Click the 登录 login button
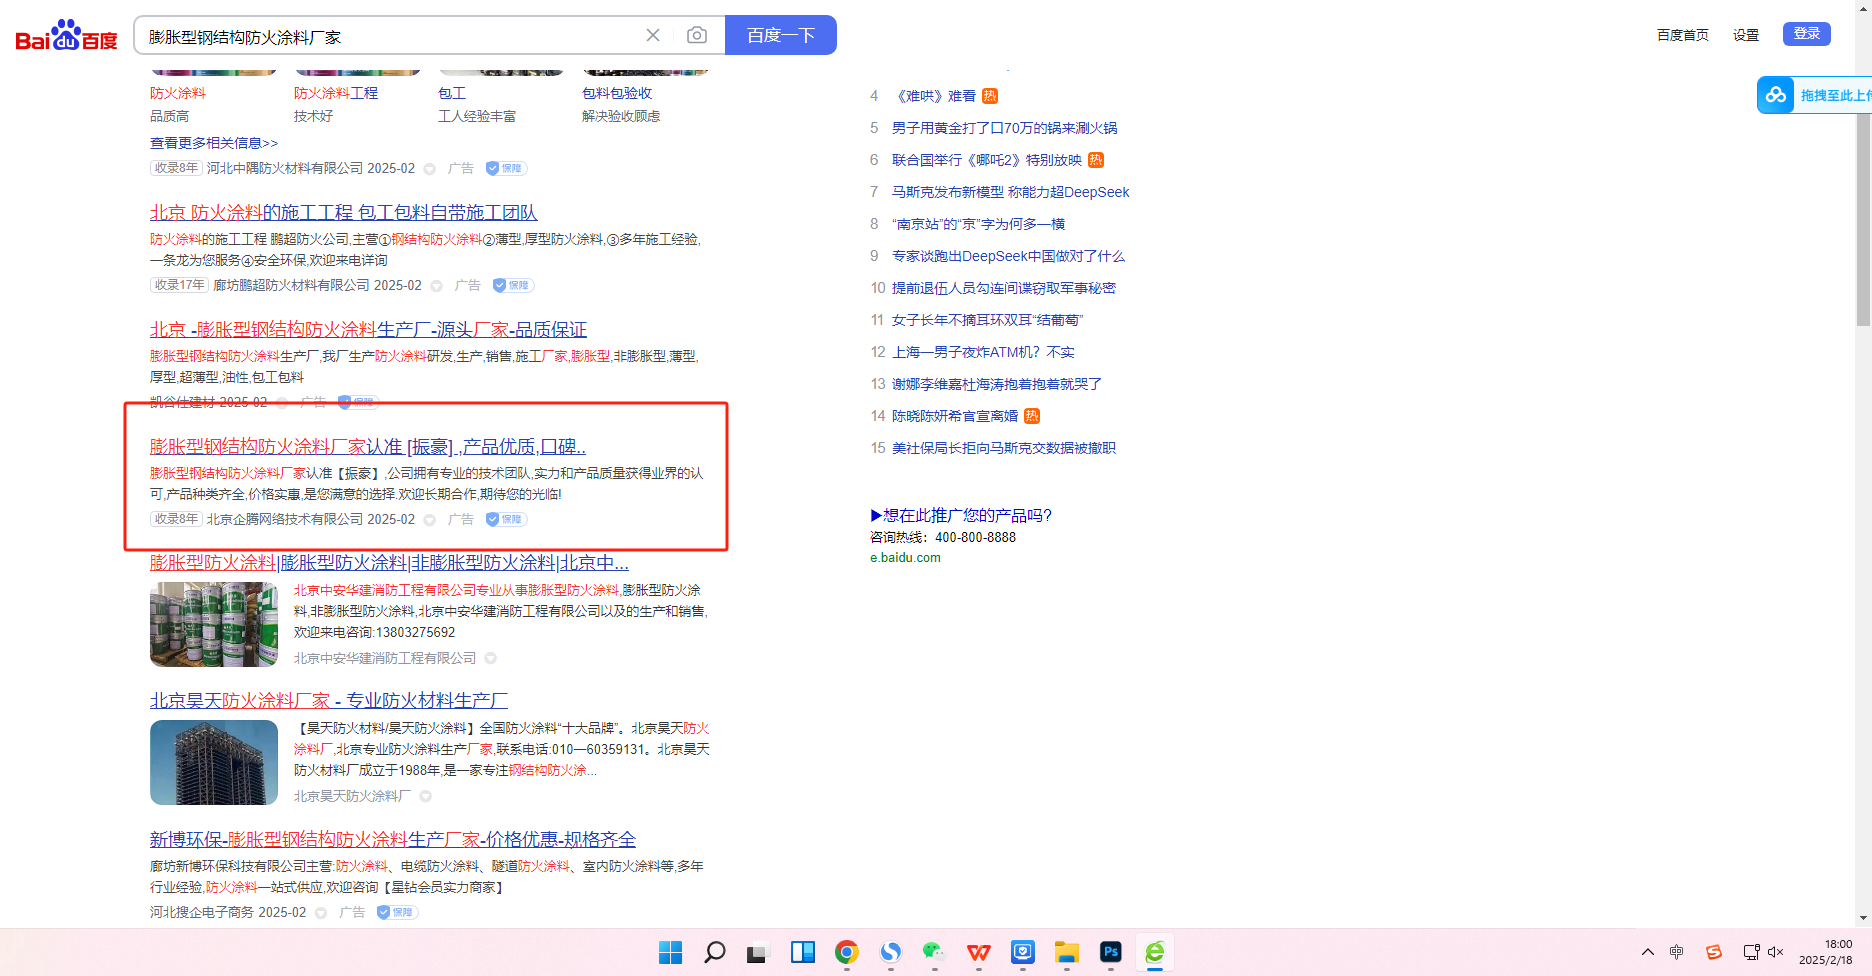1872x976 pixels. point(1806,34)
